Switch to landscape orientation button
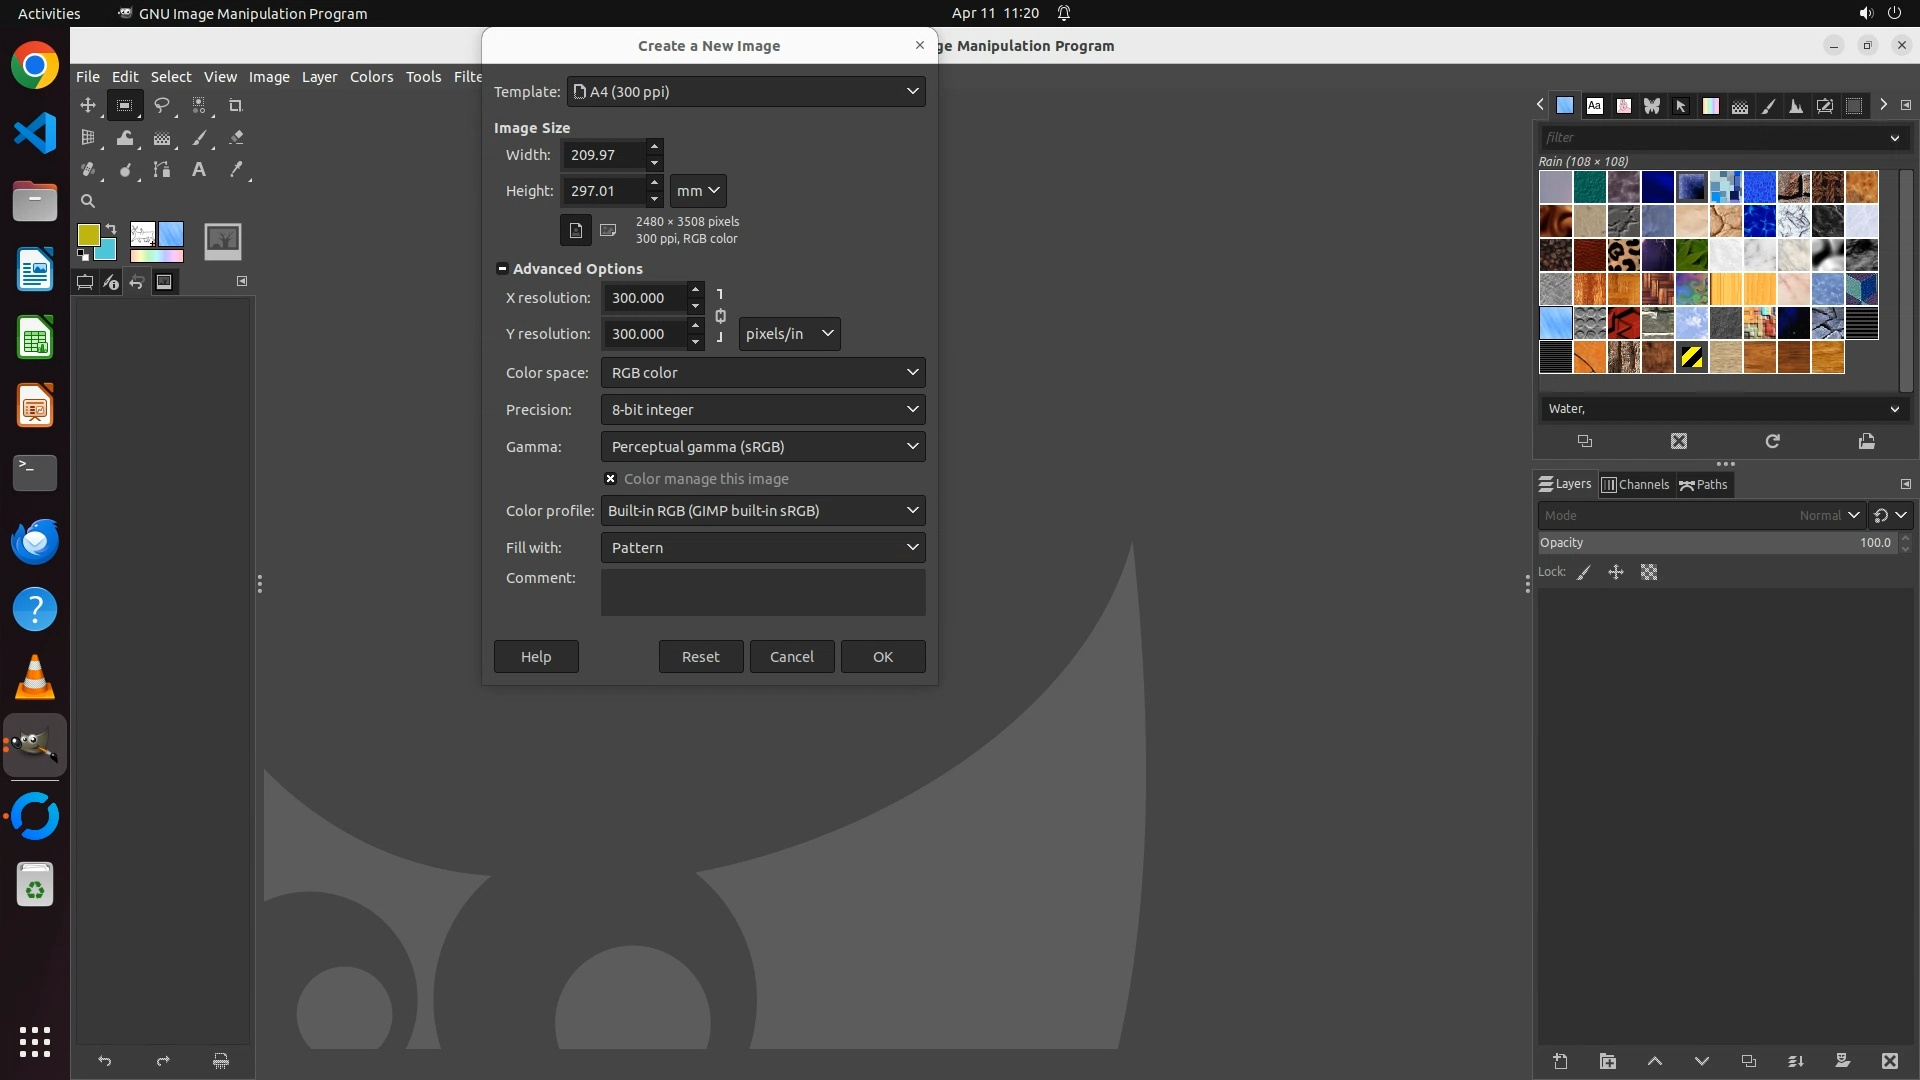The width and height of the screenshot is (1920, 1080). pos(607,230)
